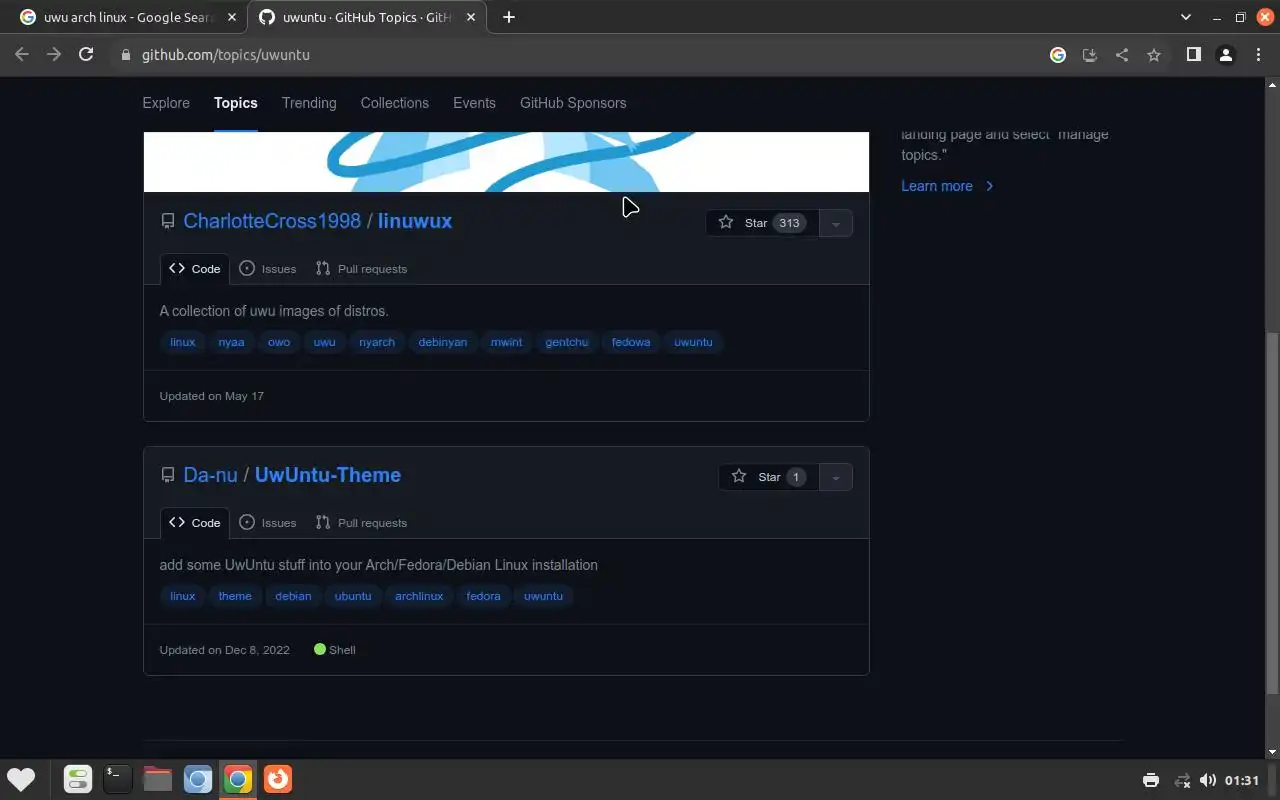This screenshot has height=800, width=1280.
Task: Star the UwUntu-Theme repository
Action: tap(768, 477)
